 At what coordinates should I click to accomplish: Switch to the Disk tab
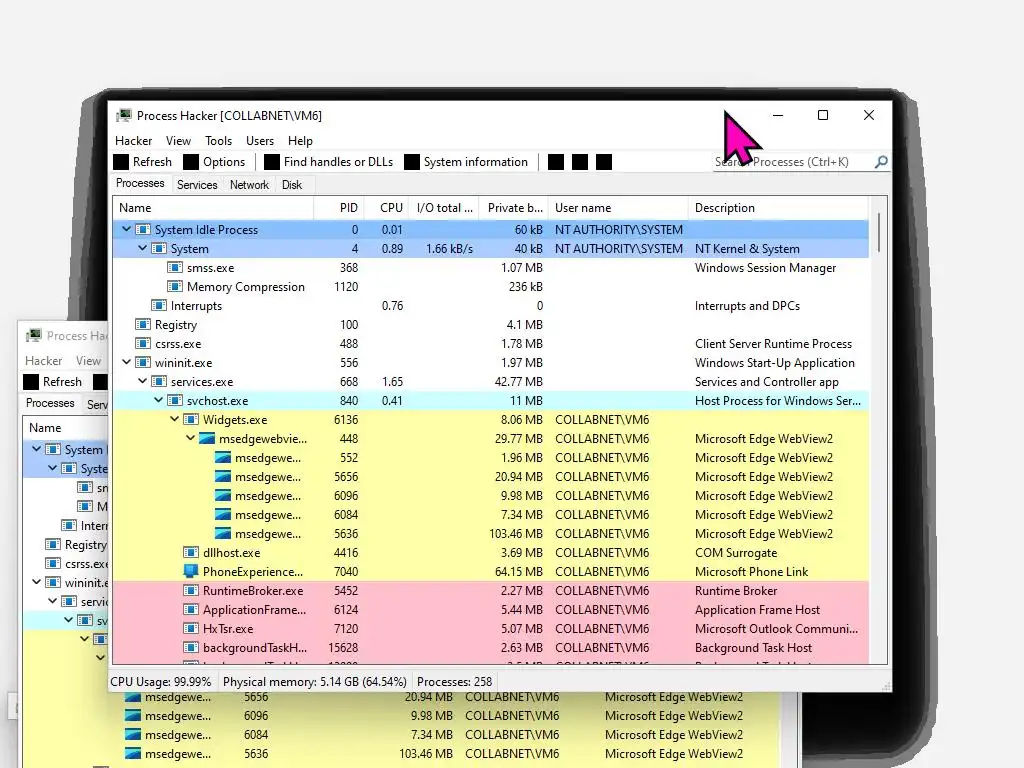[x=292, y=185]
